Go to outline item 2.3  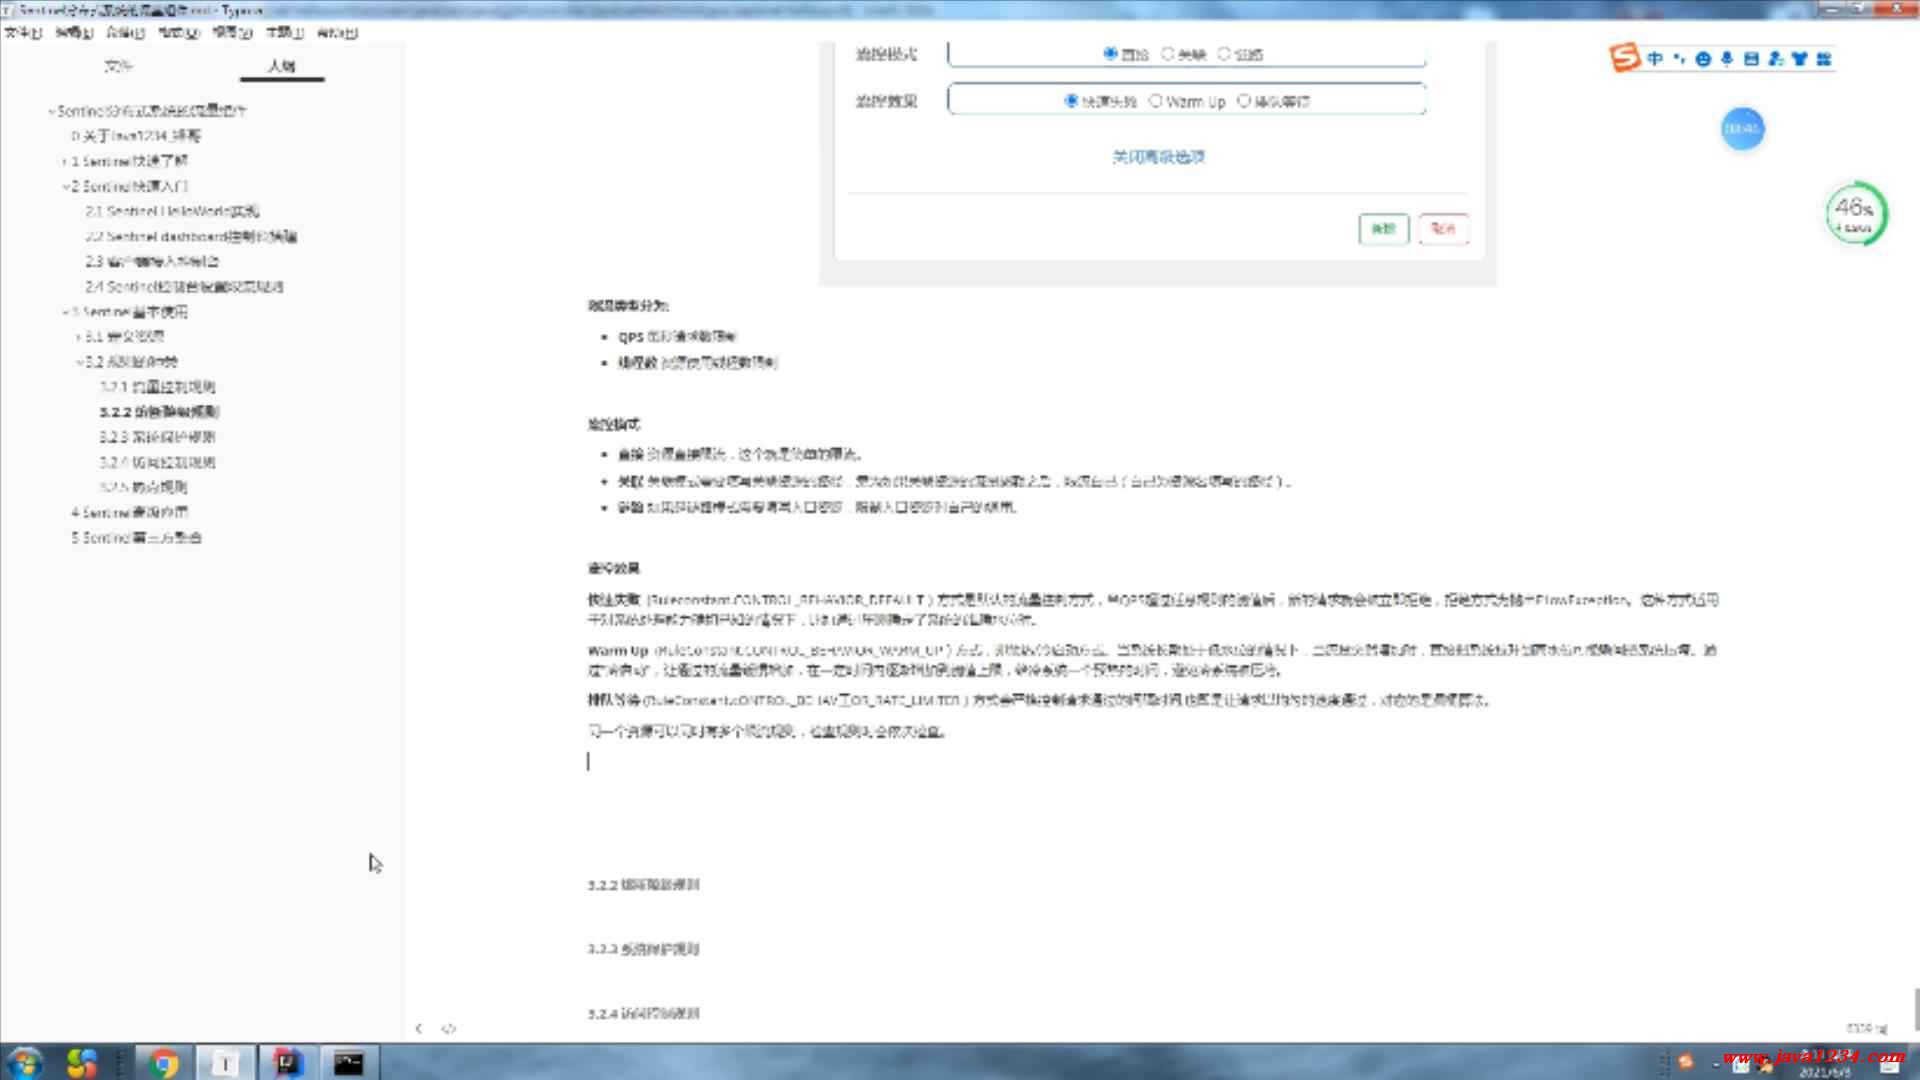[152, 261]
